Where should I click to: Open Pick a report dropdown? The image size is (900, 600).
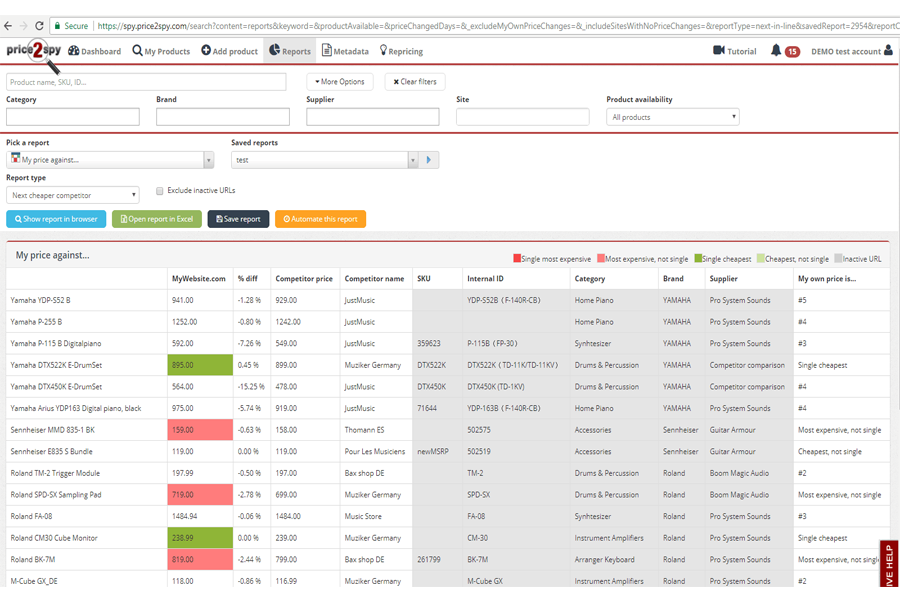110,160
